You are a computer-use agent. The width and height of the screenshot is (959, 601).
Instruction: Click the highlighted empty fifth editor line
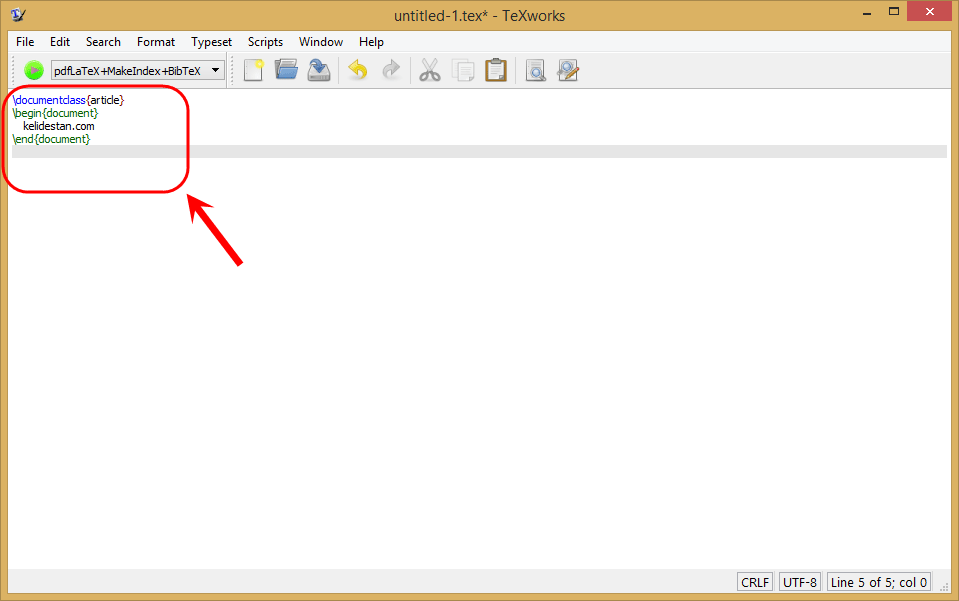pos(480,152)
